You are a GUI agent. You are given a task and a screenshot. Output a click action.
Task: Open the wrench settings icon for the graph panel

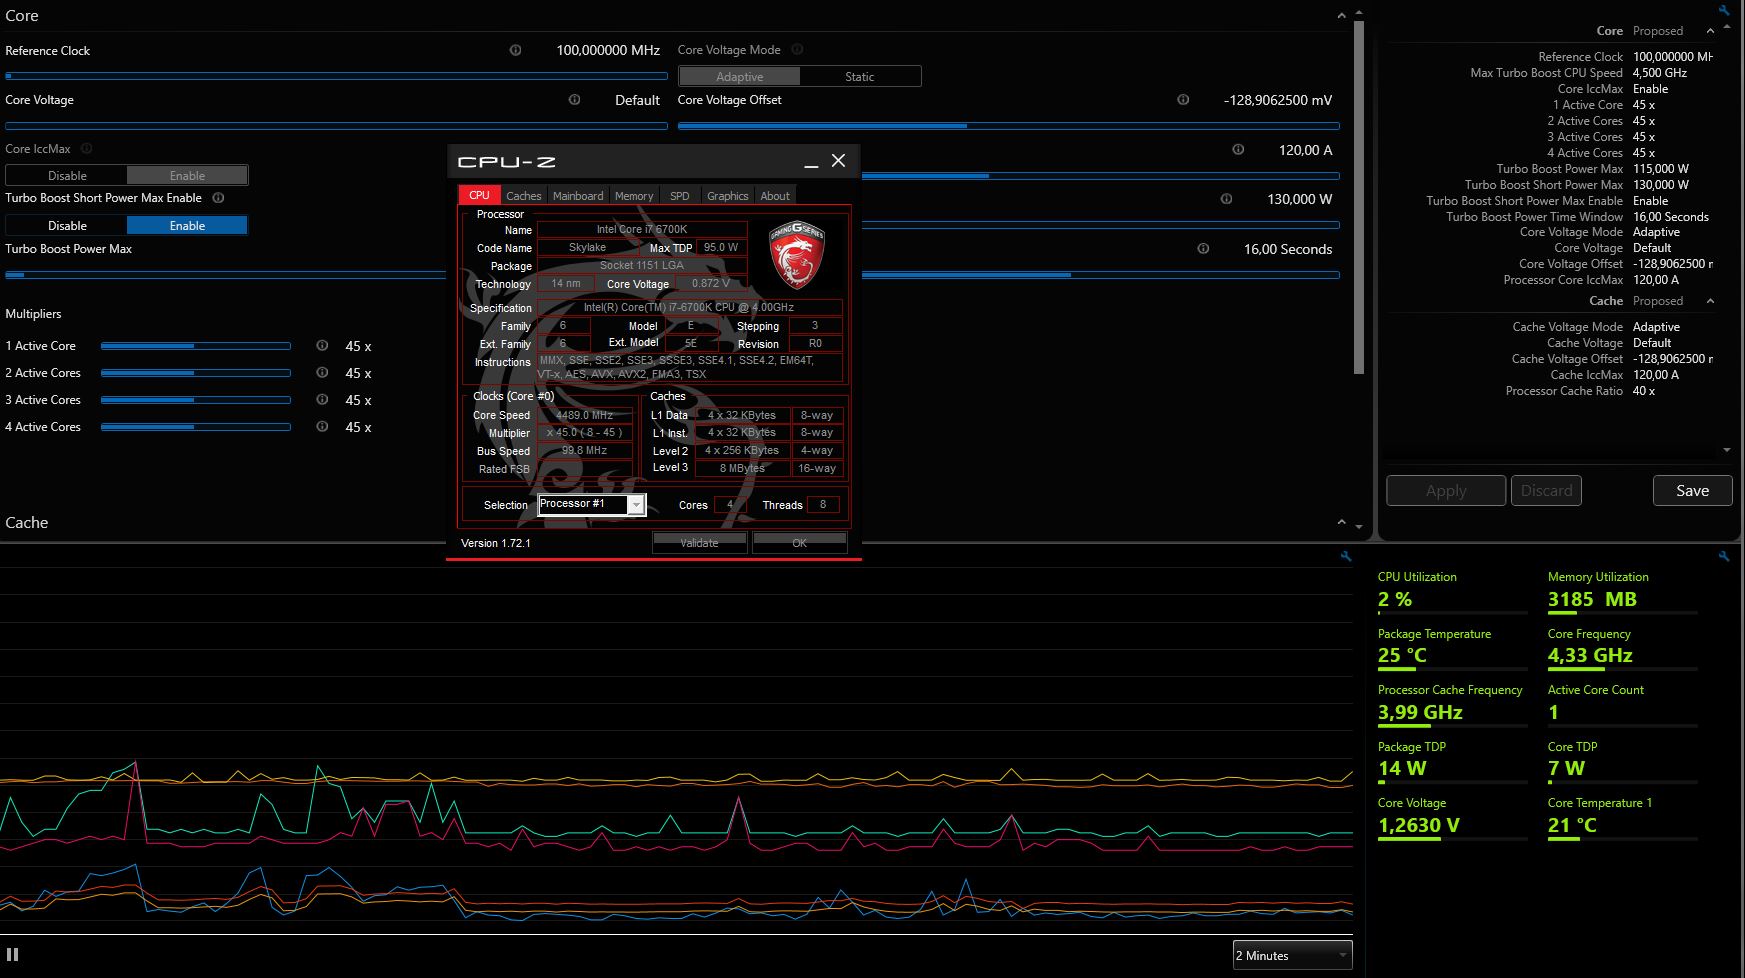pyautogui.click(x=1346, y=557)
